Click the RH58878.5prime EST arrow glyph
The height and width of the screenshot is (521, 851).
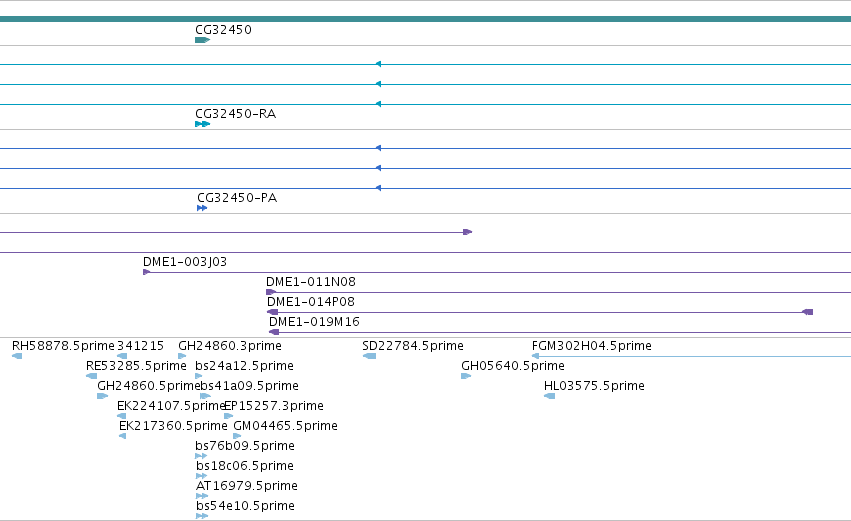[17, 356]
